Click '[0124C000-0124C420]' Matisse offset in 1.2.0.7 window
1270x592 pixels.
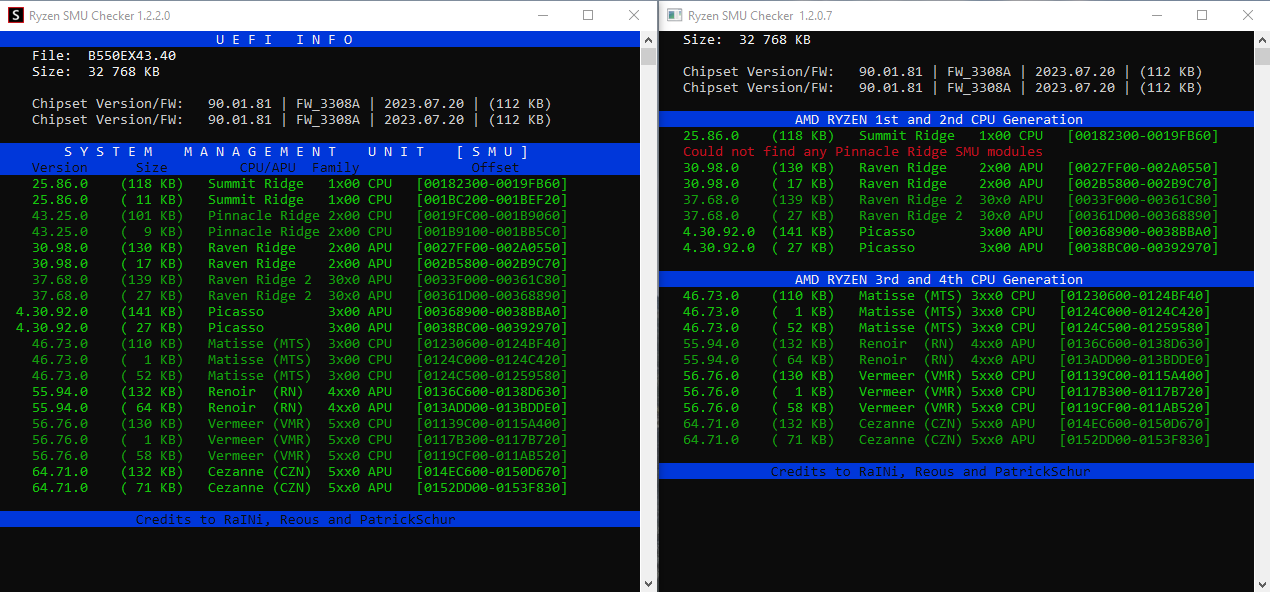[x=1135, y=312]
